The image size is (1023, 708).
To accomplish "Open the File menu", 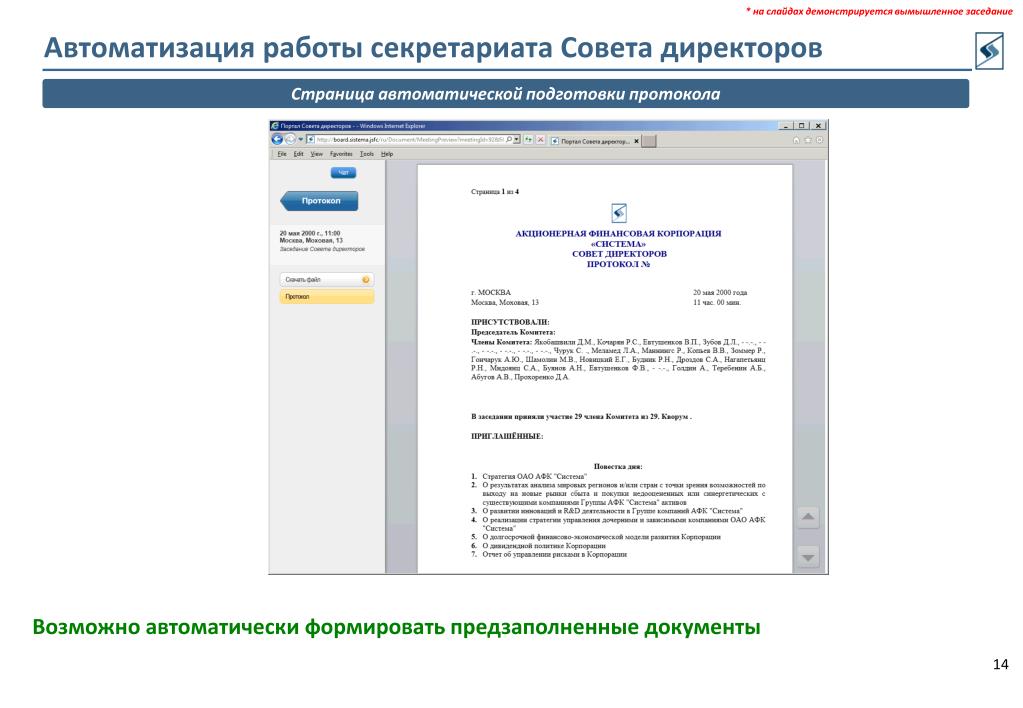I will (x=282, y=154).
